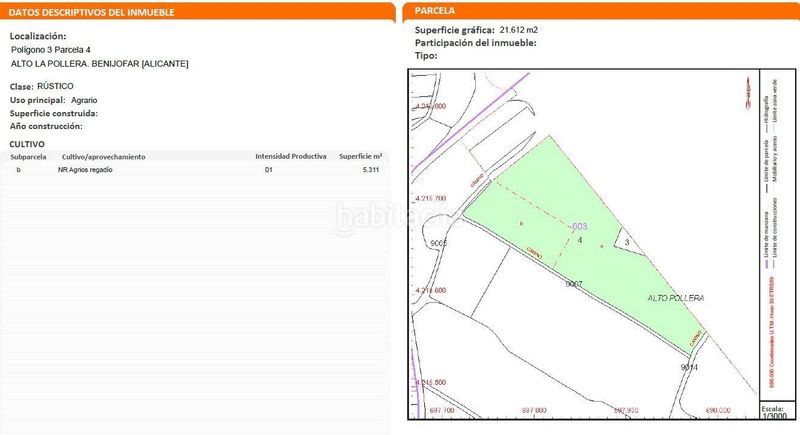Click the 'Límite de parcela' legend entry
Image resolution: width=800 pixels, height=435 pixels.
point(766,166)
